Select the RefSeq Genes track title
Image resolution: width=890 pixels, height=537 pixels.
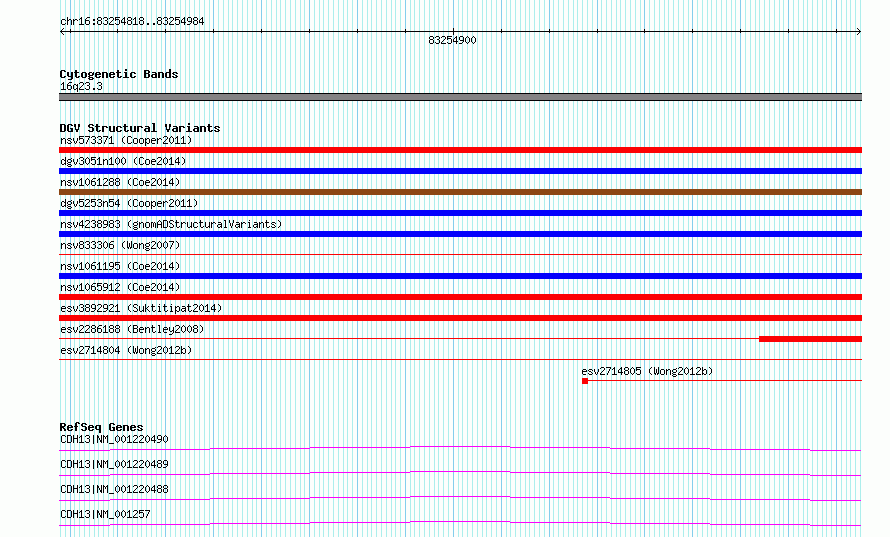point(101,427)
